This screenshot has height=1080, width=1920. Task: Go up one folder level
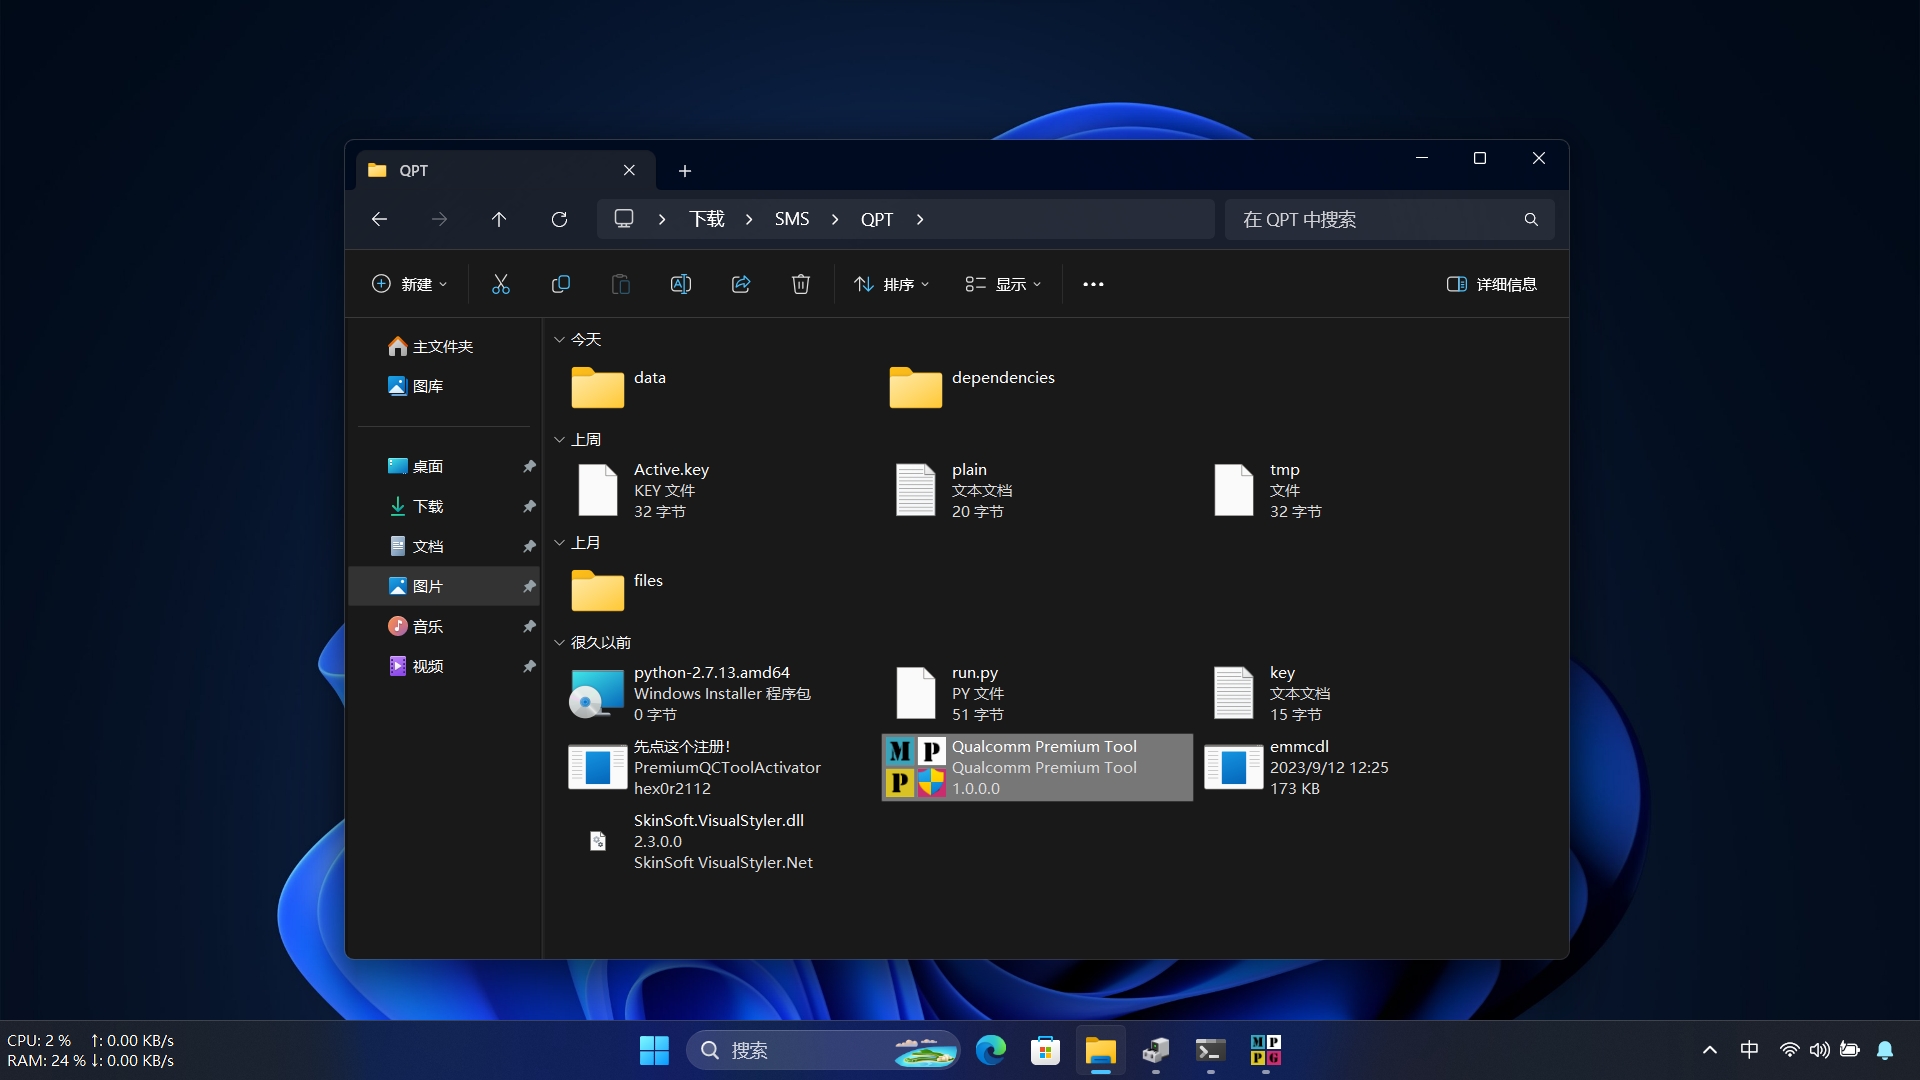(x=499, y=220)
